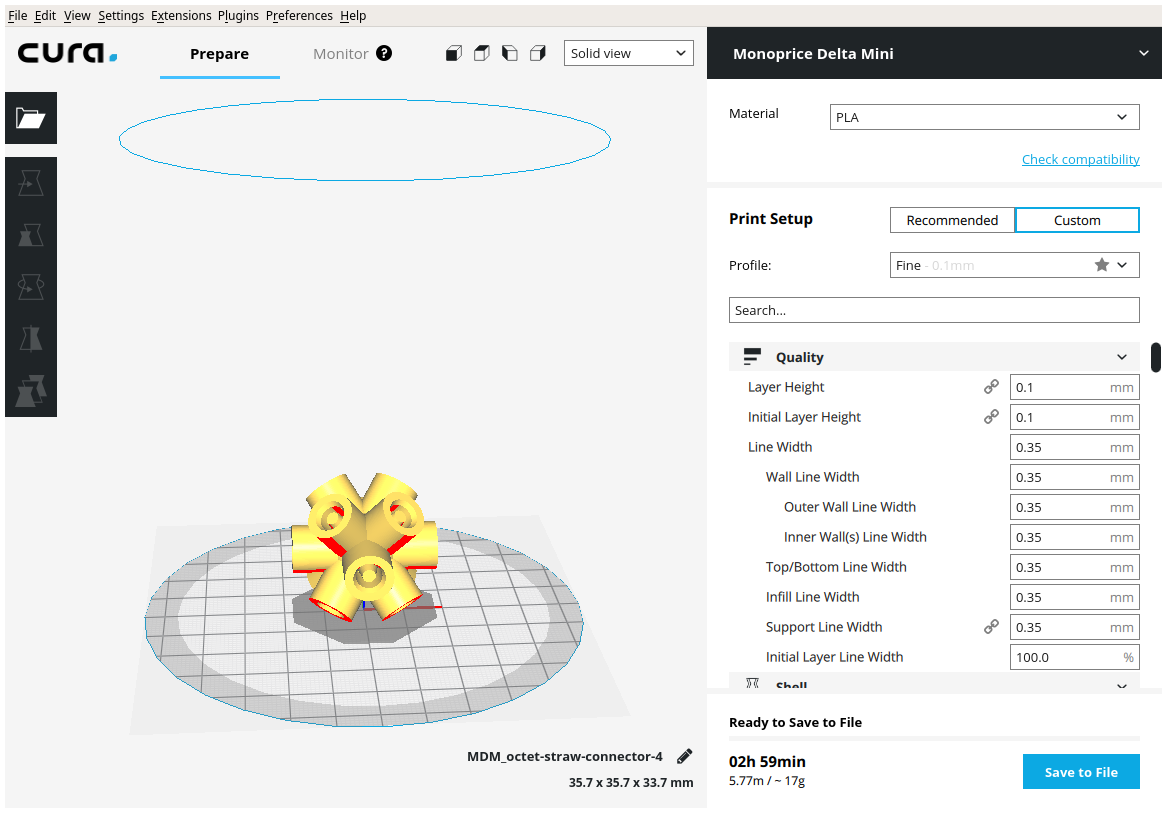Open the PLA material dropdown
Image resolution: width=1171 pixels, height=817 pixels.
pyautogui.click(x=984, y=117)
